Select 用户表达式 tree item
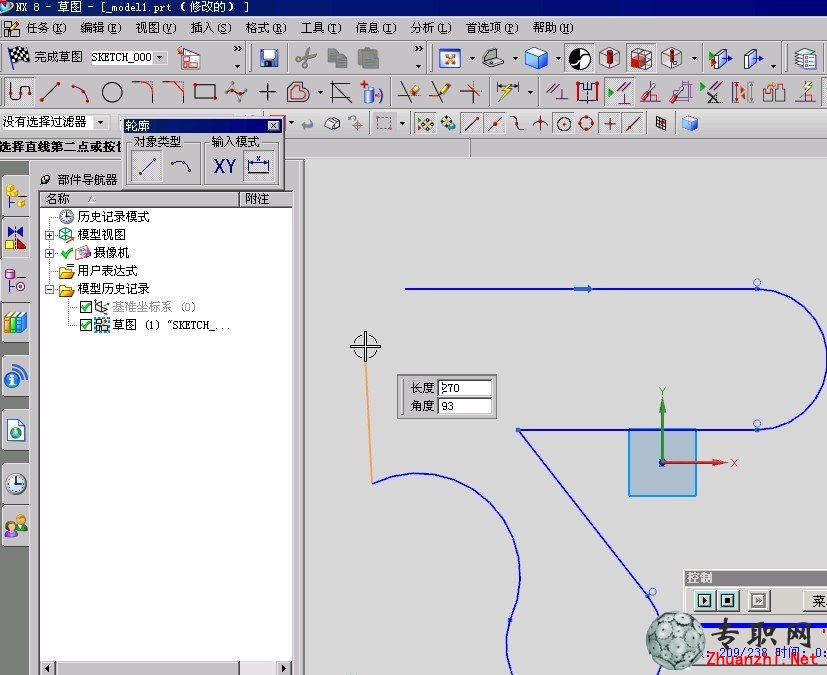Viewport: 827px width, 675px height. pos(107,271)
